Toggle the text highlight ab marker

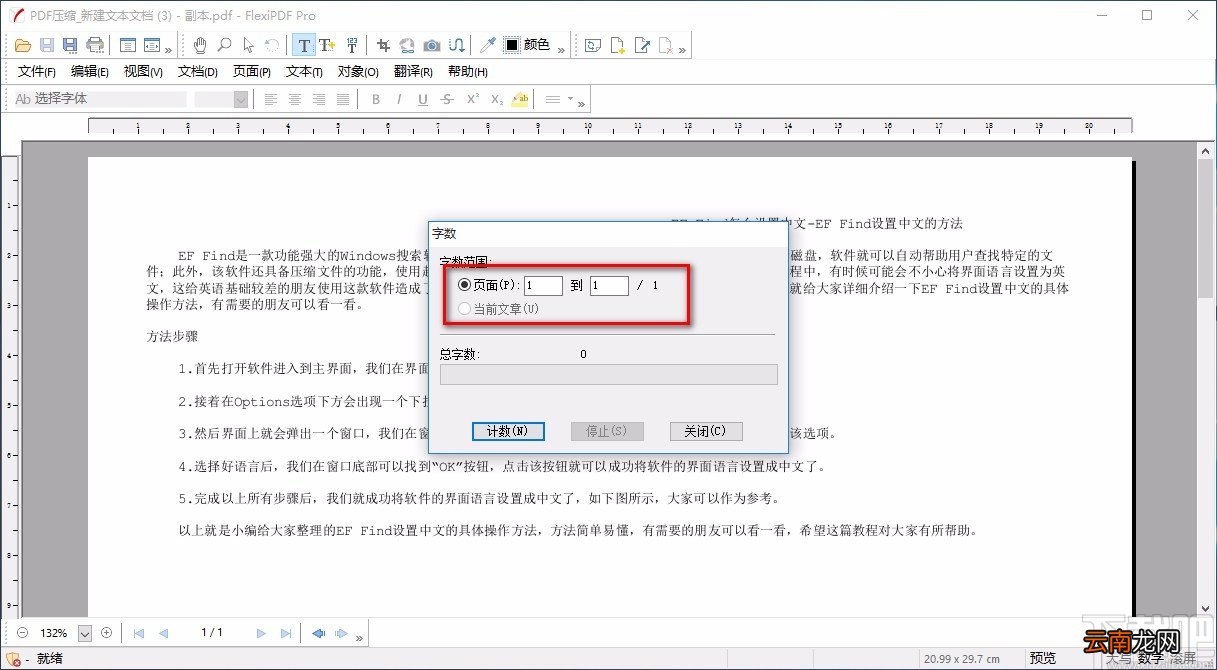point(520,99)
